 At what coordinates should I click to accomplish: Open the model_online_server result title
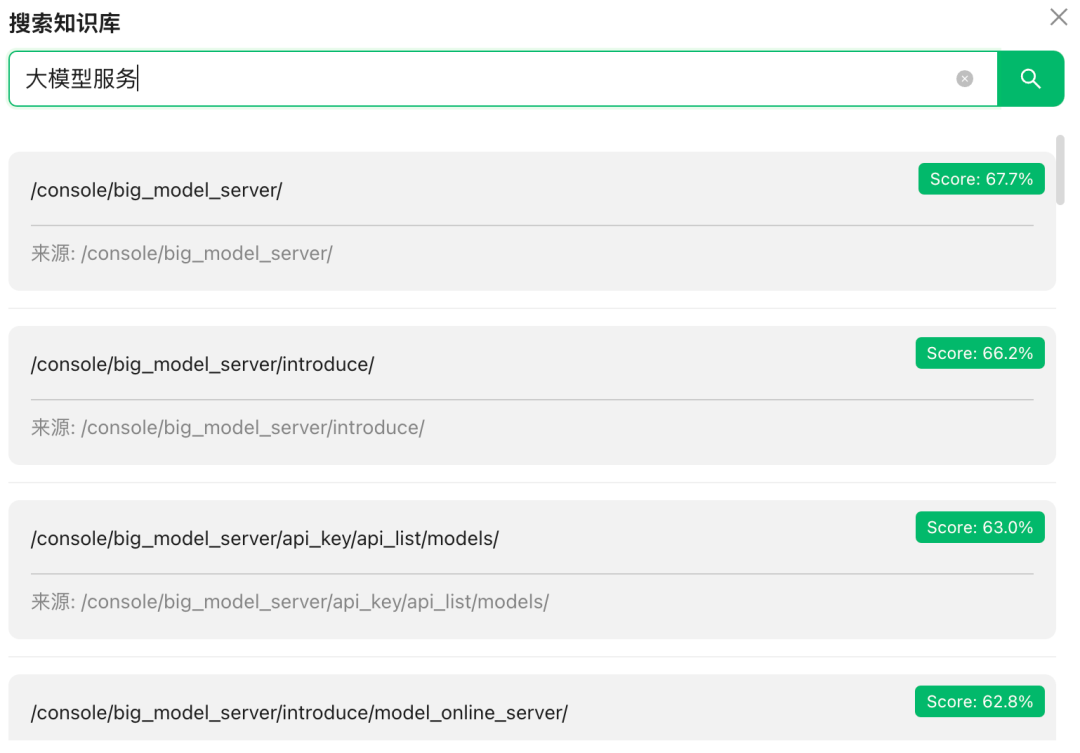[300, 713]
